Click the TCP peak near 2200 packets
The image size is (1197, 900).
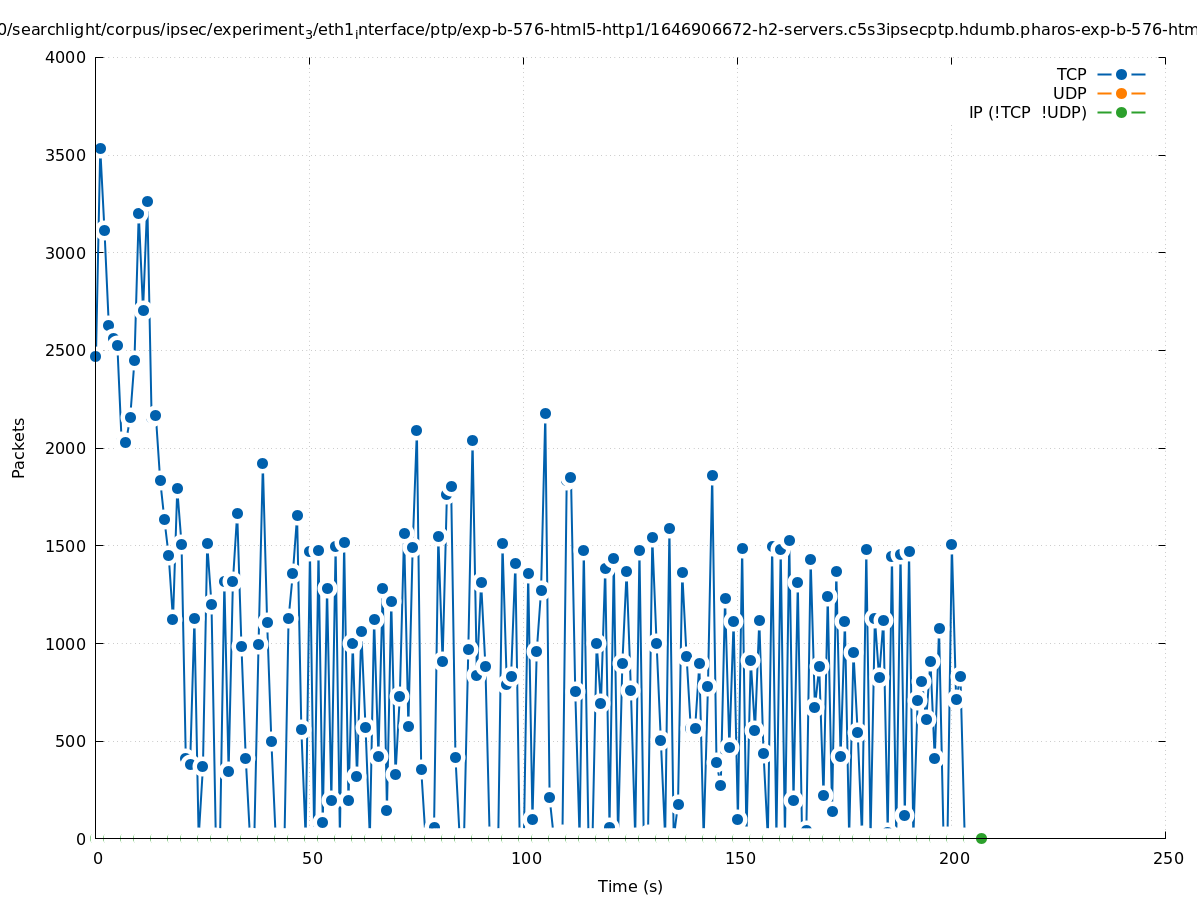pyautogui.click(x=545, y=414)
